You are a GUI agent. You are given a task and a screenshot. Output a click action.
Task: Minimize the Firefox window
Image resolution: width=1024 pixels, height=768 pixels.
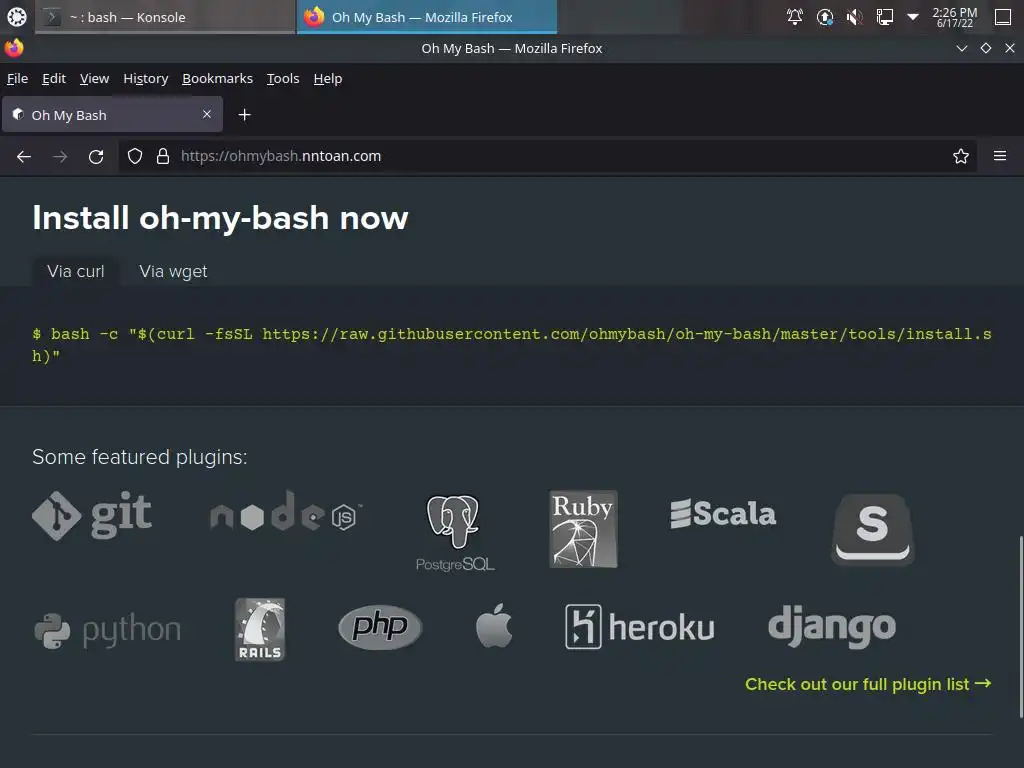pyautogui.click(x=961, y=48)
